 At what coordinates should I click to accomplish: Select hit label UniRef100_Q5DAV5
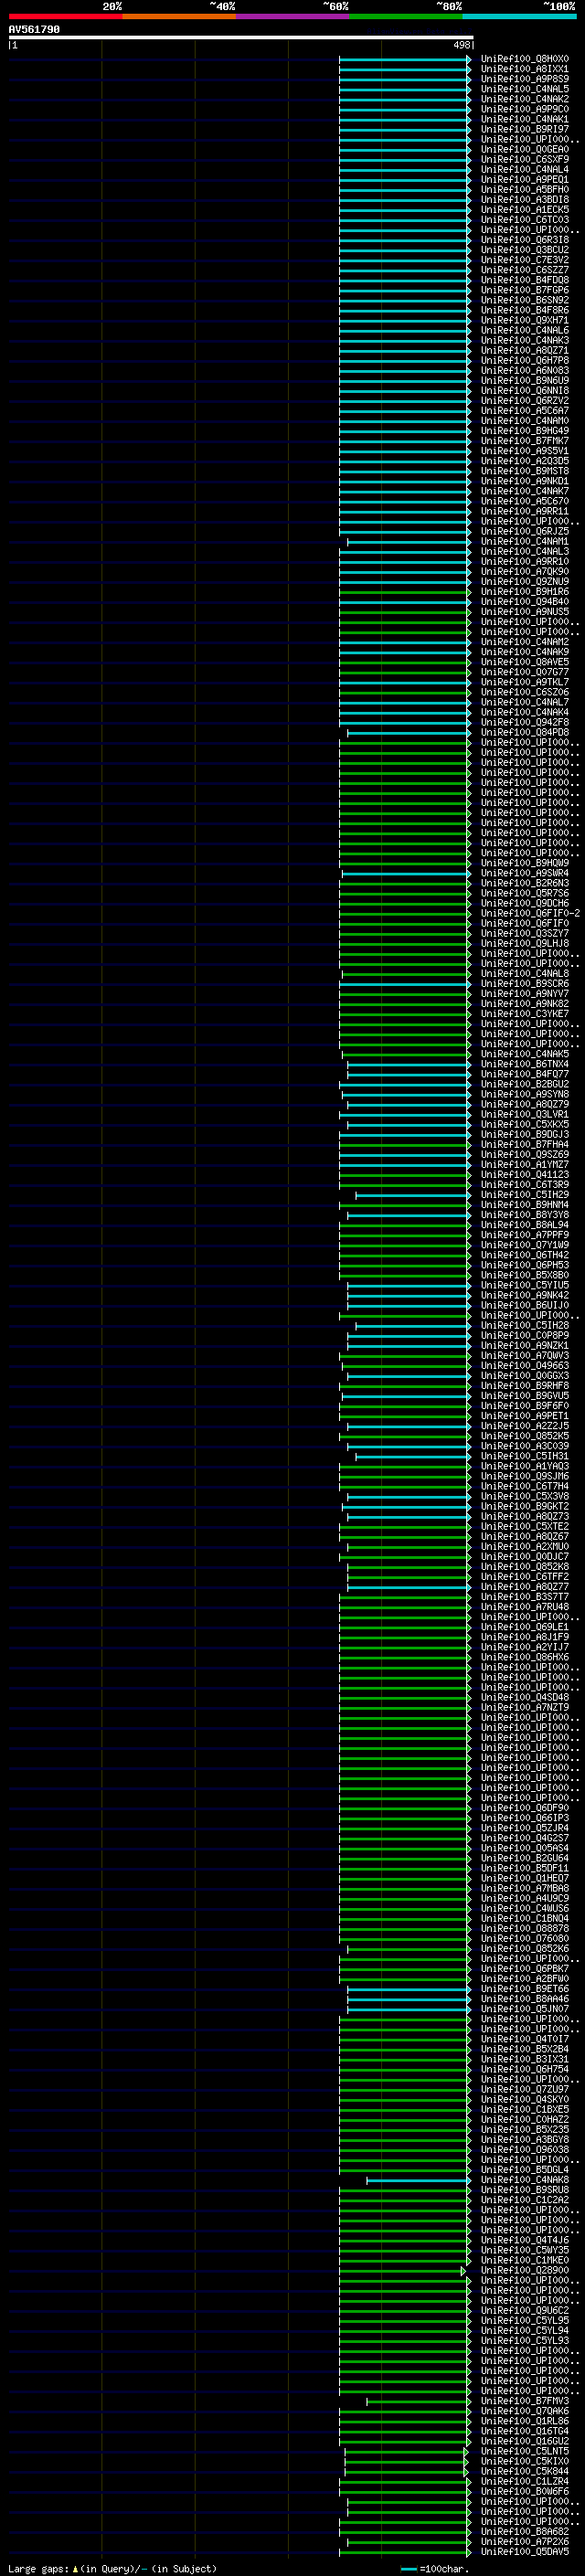524,2551
